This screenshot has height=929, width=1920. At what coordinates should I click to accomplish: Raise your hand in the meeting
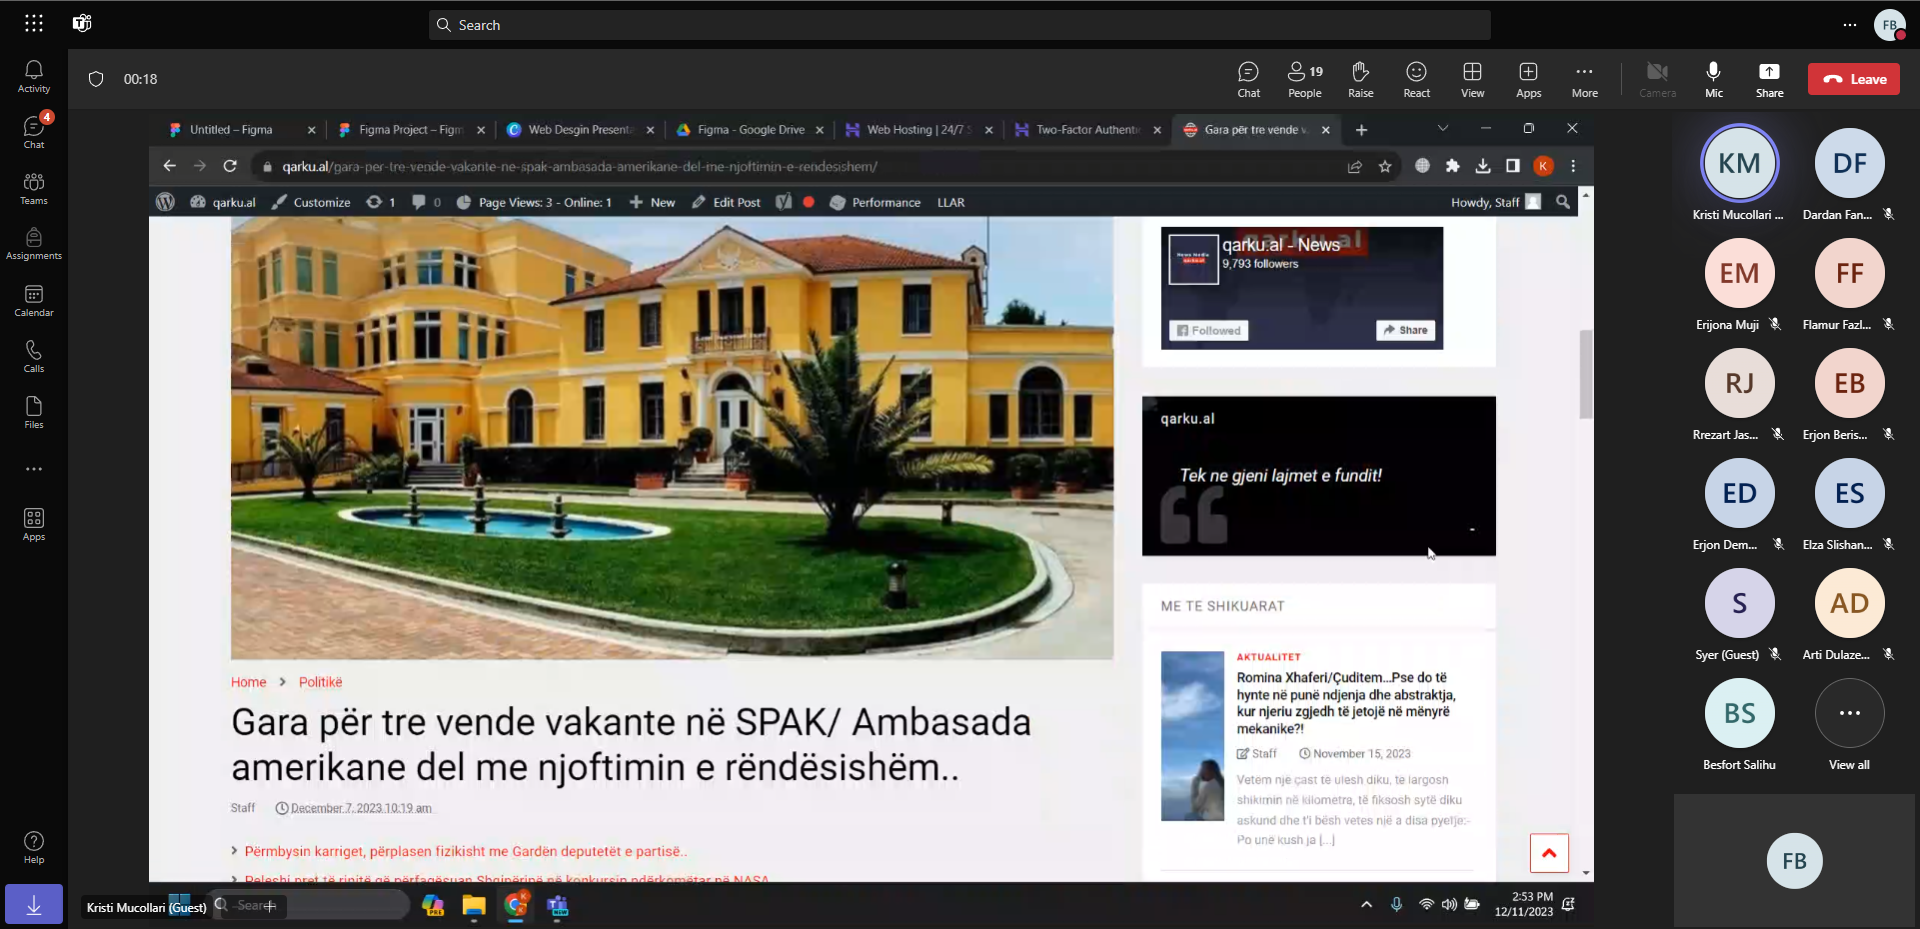1360,79
